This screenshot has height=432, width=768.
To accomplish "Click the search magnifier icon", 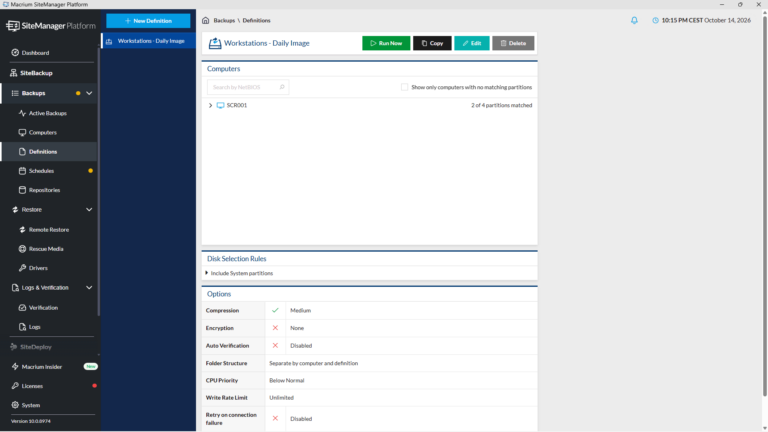I will point(282,87).
